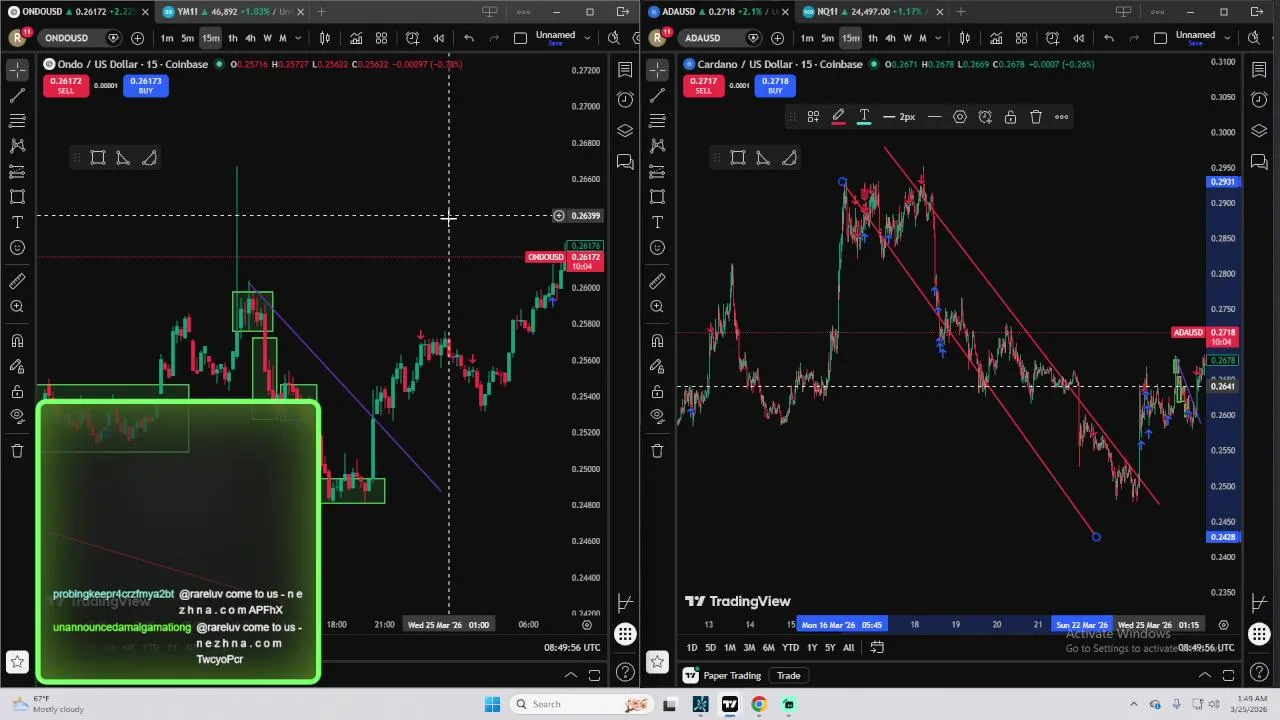The width and height of the screenshot is (1280, 720).
Task: Select geometric shapes tool in ONDOUSD window
Action: tap(17, 197)
